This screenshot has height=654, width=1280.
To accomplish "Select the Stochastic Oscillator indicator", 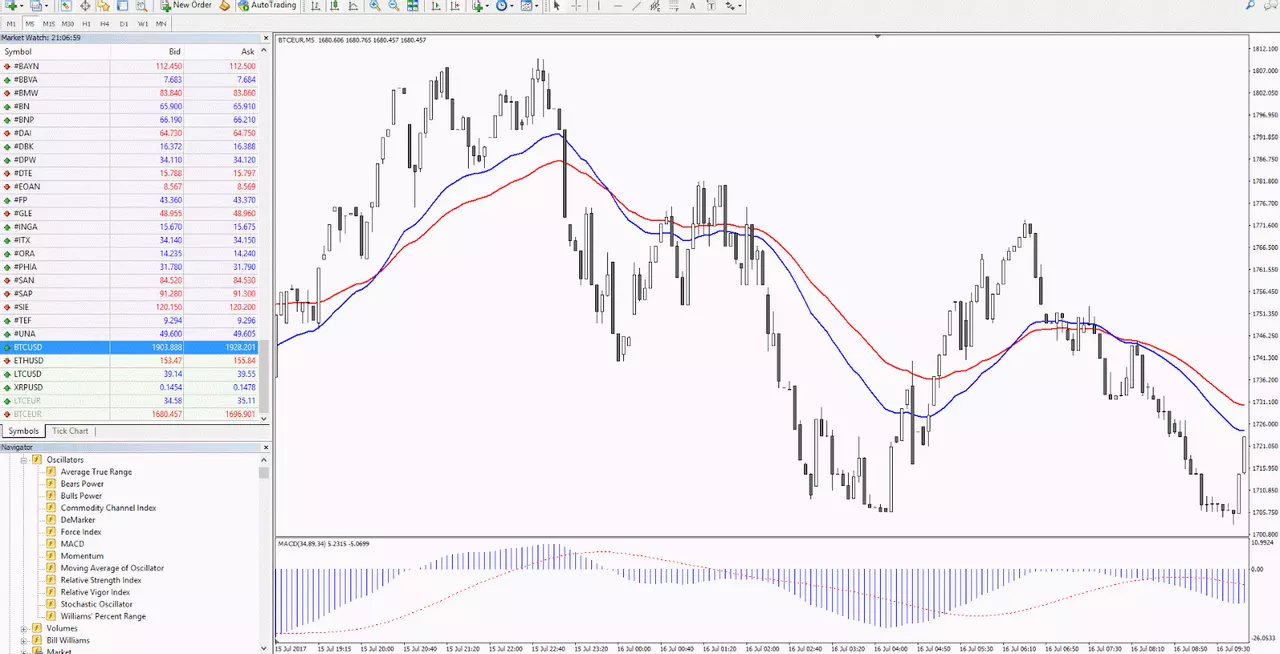I will point(96,604).
